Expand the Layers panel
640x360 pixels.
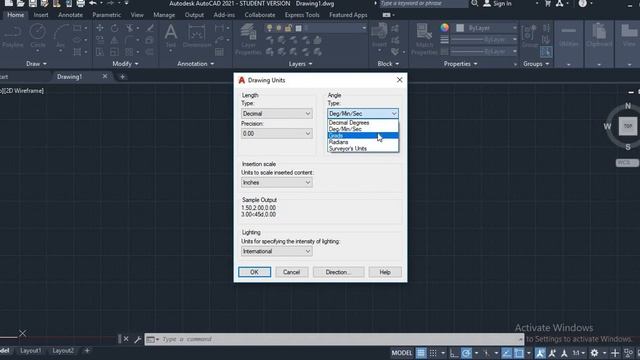click(300, 64)
